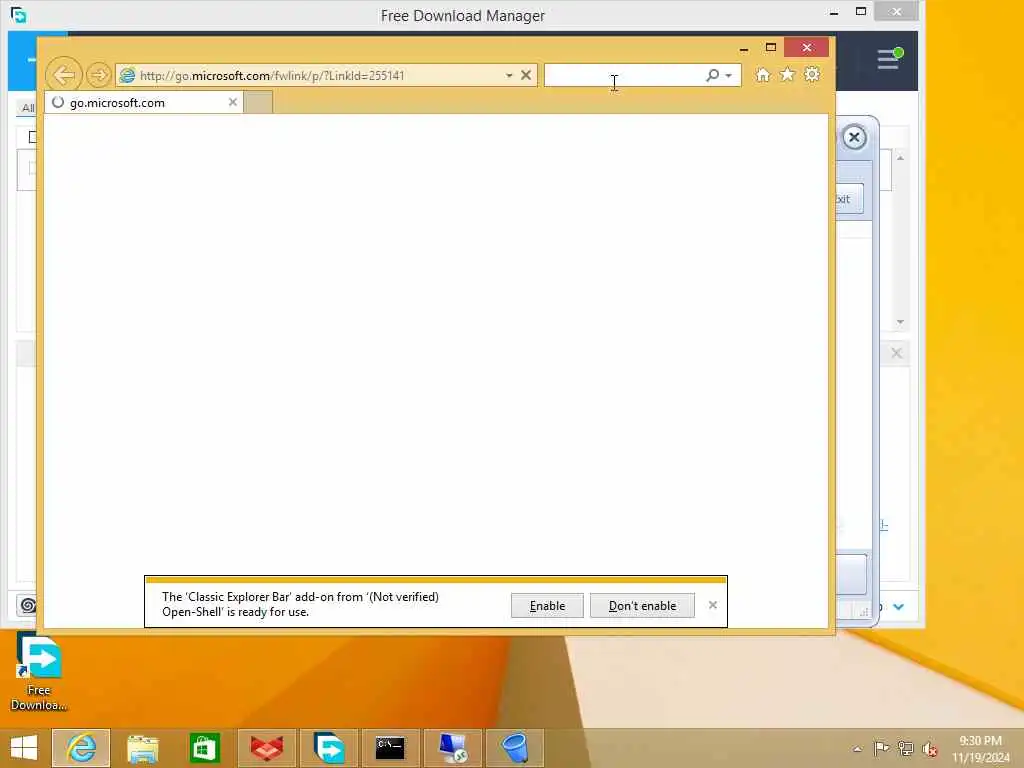The width and height of the screenshot is (1024, 768).
Task: Switch to Free Download Manager in taskbar
Action: [328, 748]
